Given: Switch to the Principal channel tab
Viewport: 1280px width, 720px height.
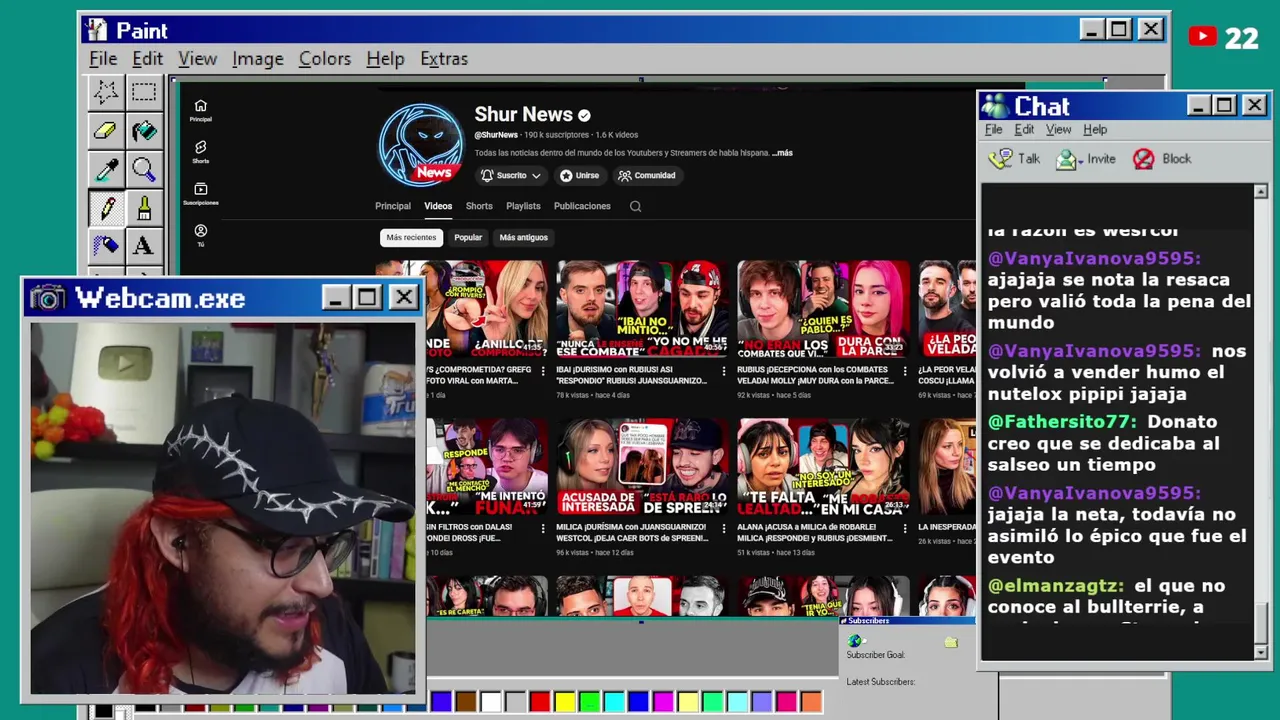Looking at the screenshot, I should click(x=393, y=206).
